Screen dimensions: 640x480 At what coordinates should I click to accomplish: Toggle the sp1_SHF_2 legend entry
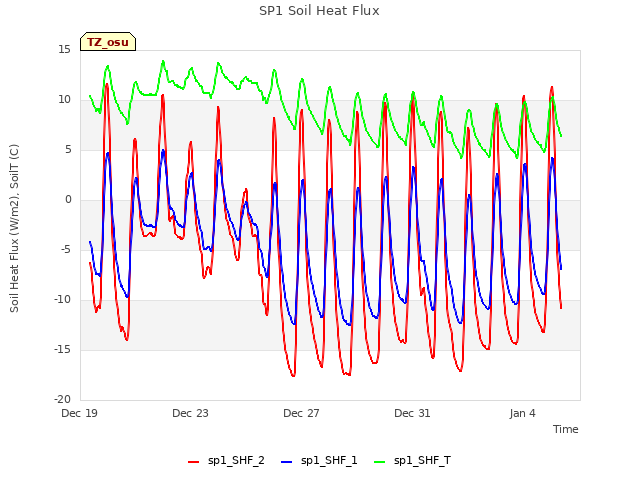(x=226, y=460)
